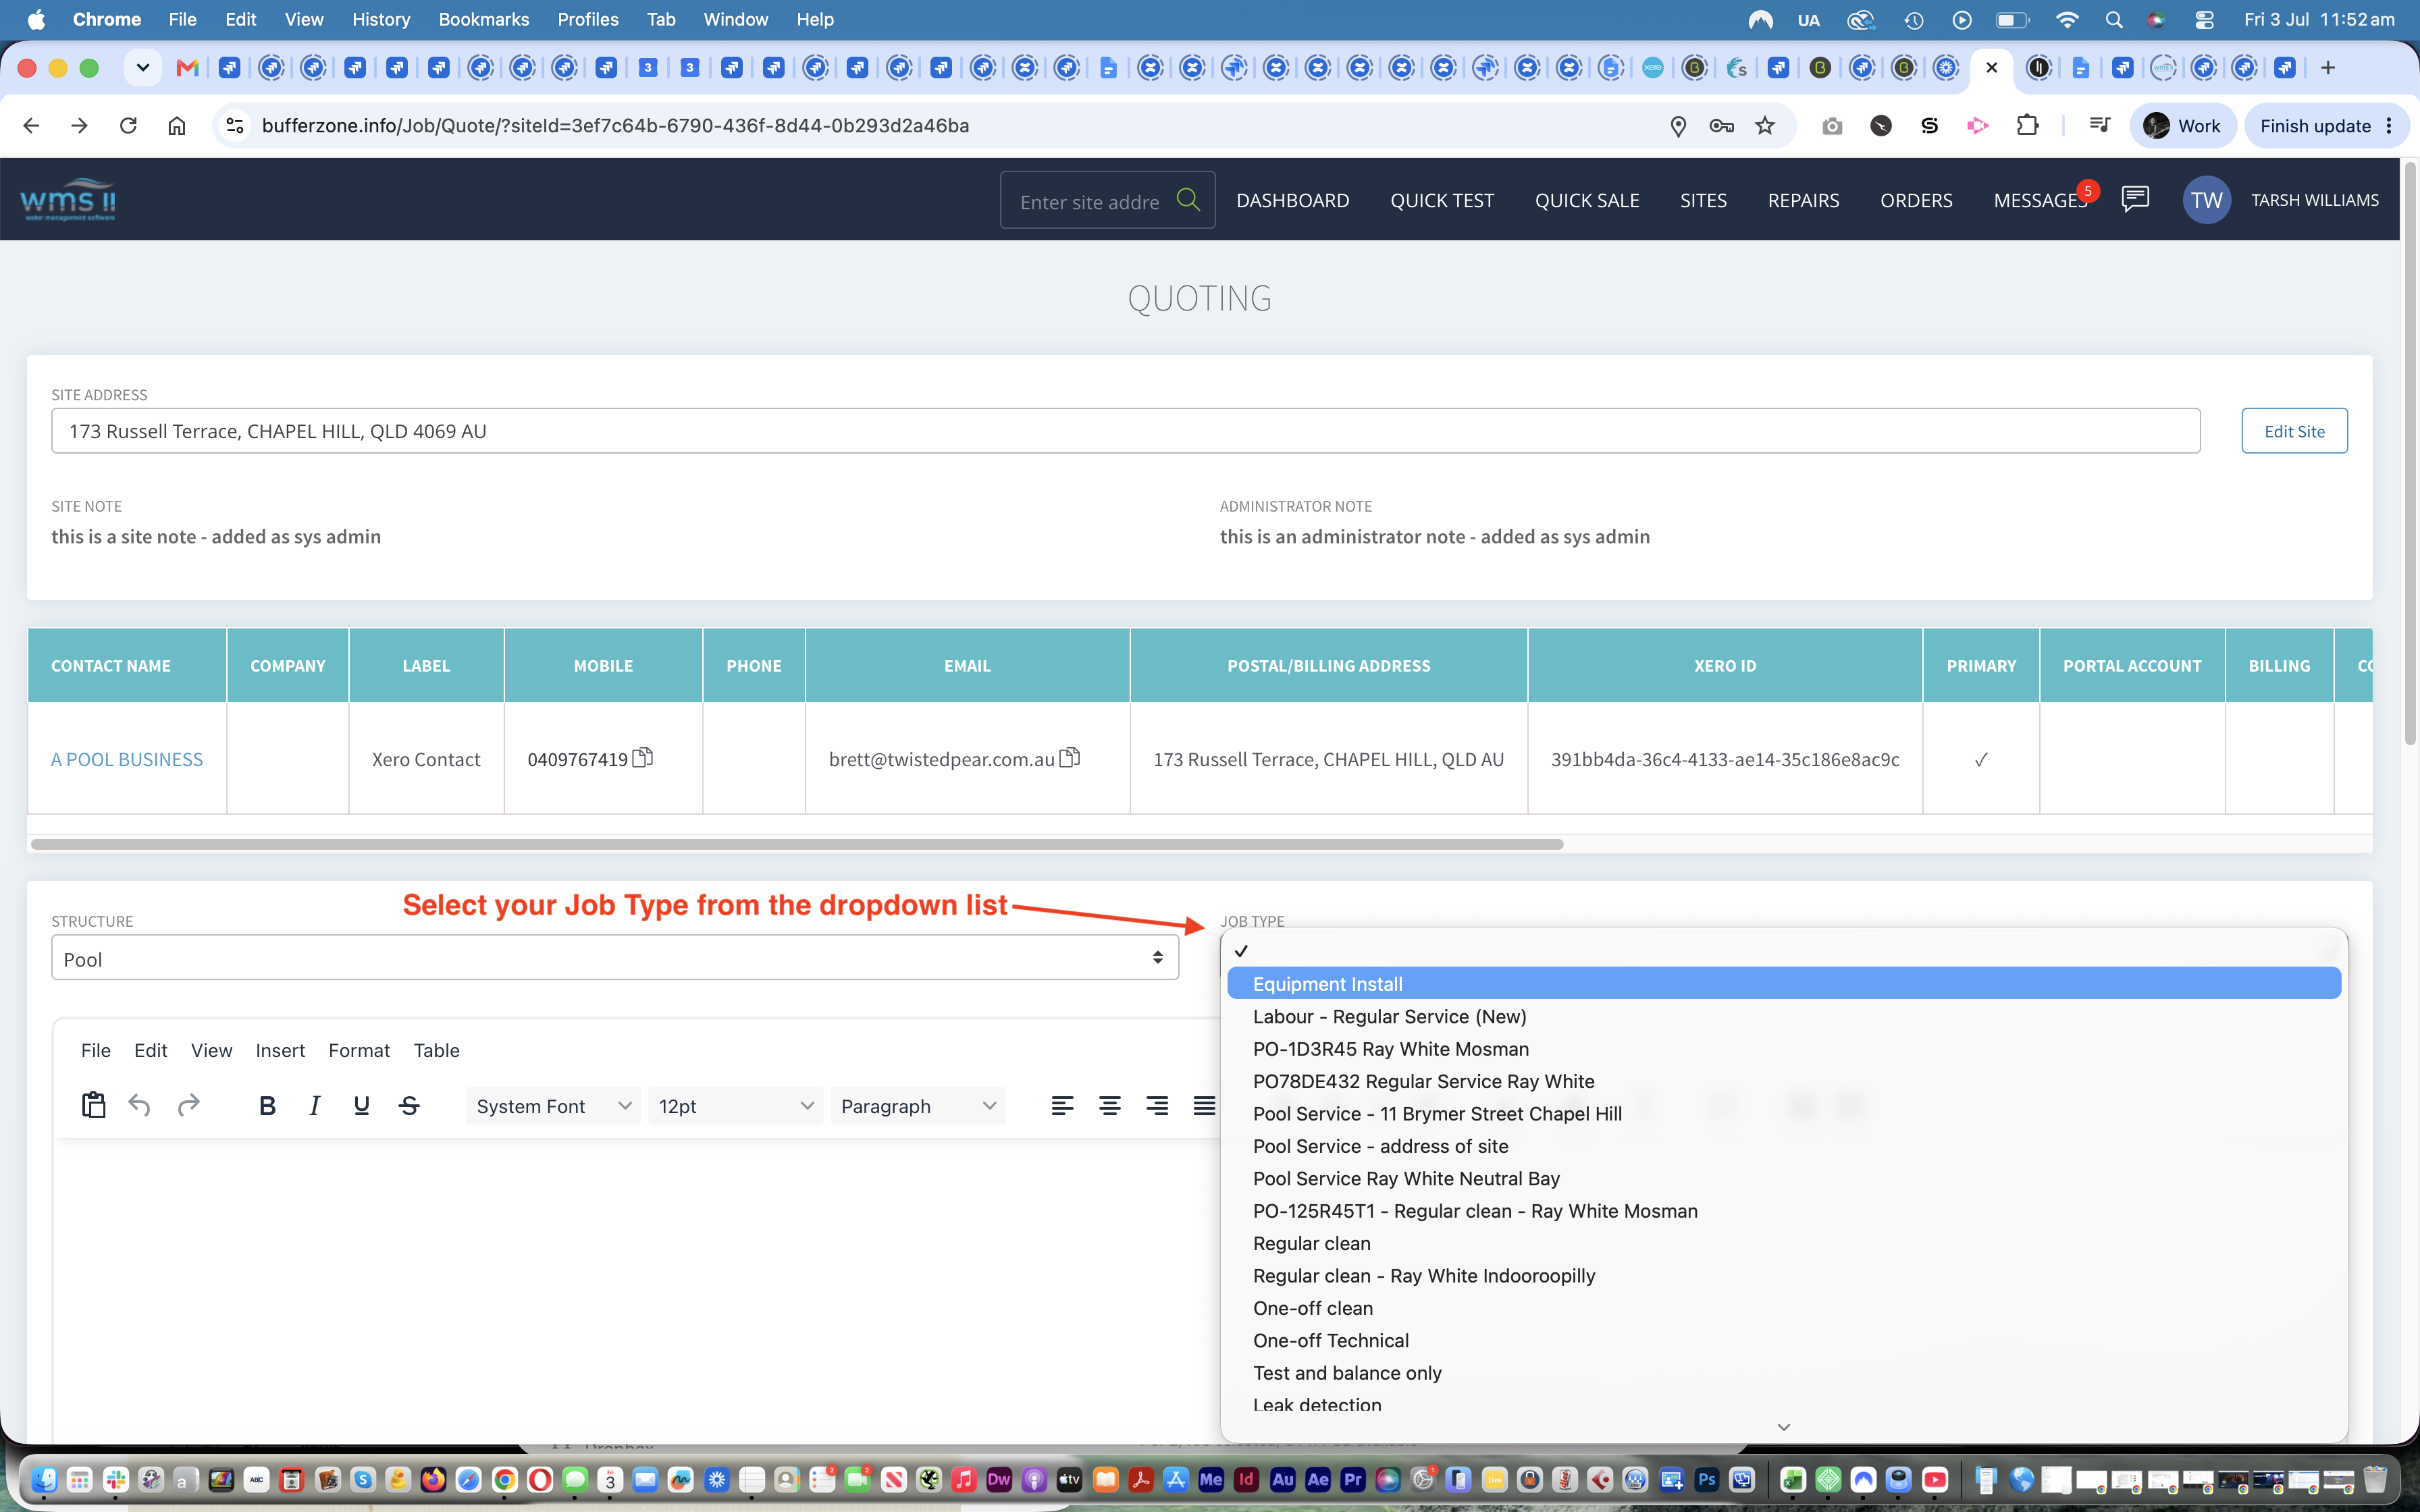Click the Site Address input field
Screen dimensions: 2420x1512
point(1125,431)
